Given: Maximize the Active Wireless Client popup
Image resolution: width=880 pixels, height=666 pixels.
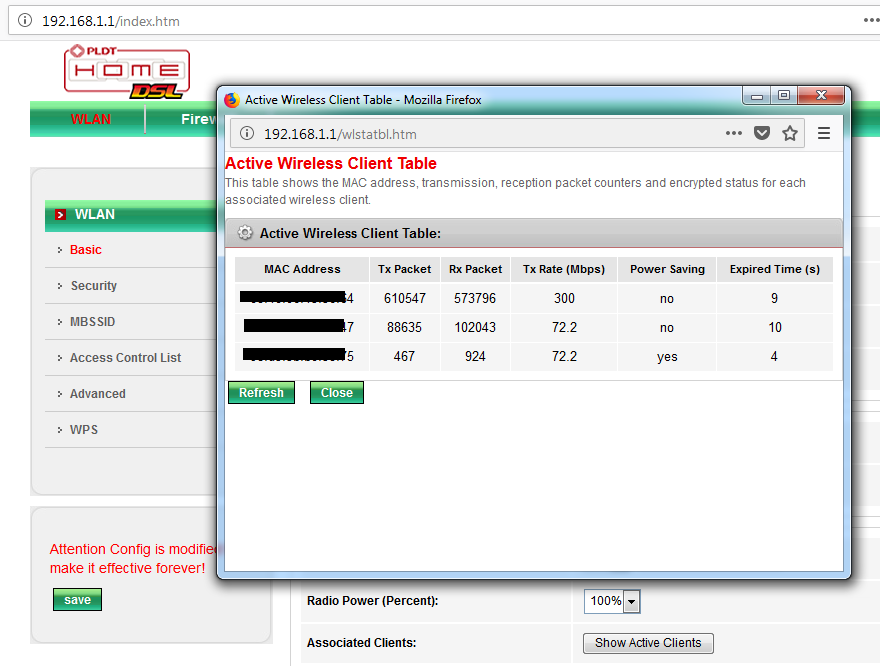Looking at the screenshot, I should tap(784, 95).
